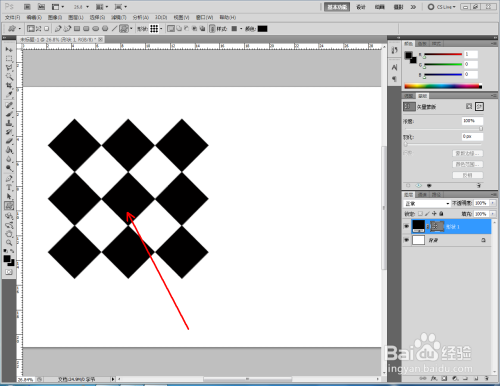Toggle the lock transparent pixels option
Viewport: 500px width, 386px height.
420,214
